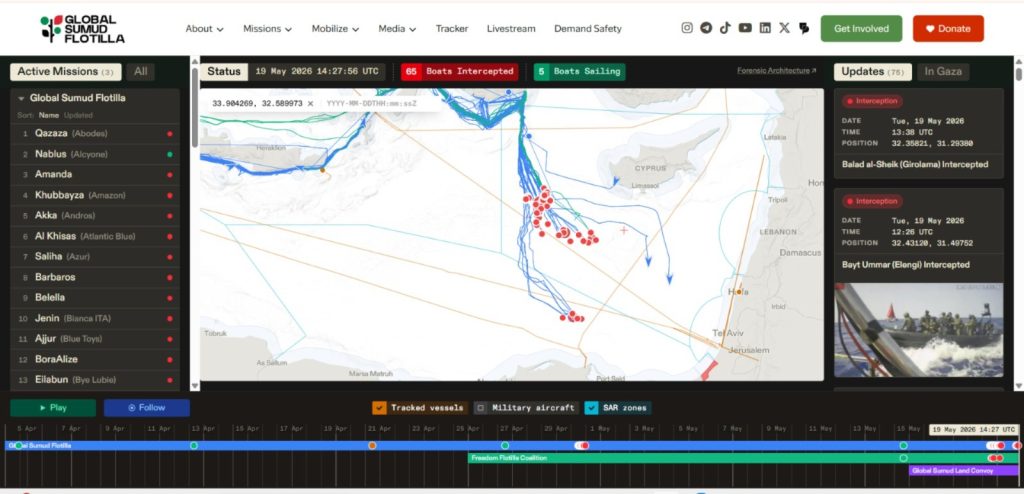This screenshot has height=494, width=1024.
Task: Switch the missions list to All
Action: 140,72
